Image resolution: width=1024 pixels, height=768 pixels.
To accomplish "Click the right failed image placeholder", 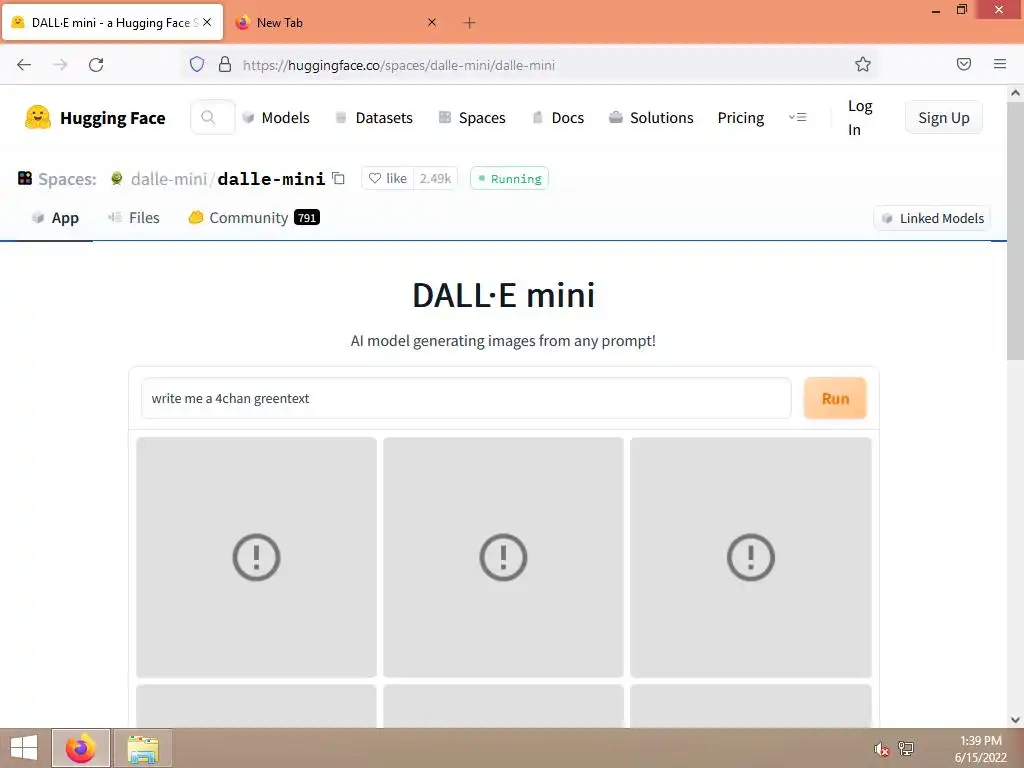I will point(750,557).
